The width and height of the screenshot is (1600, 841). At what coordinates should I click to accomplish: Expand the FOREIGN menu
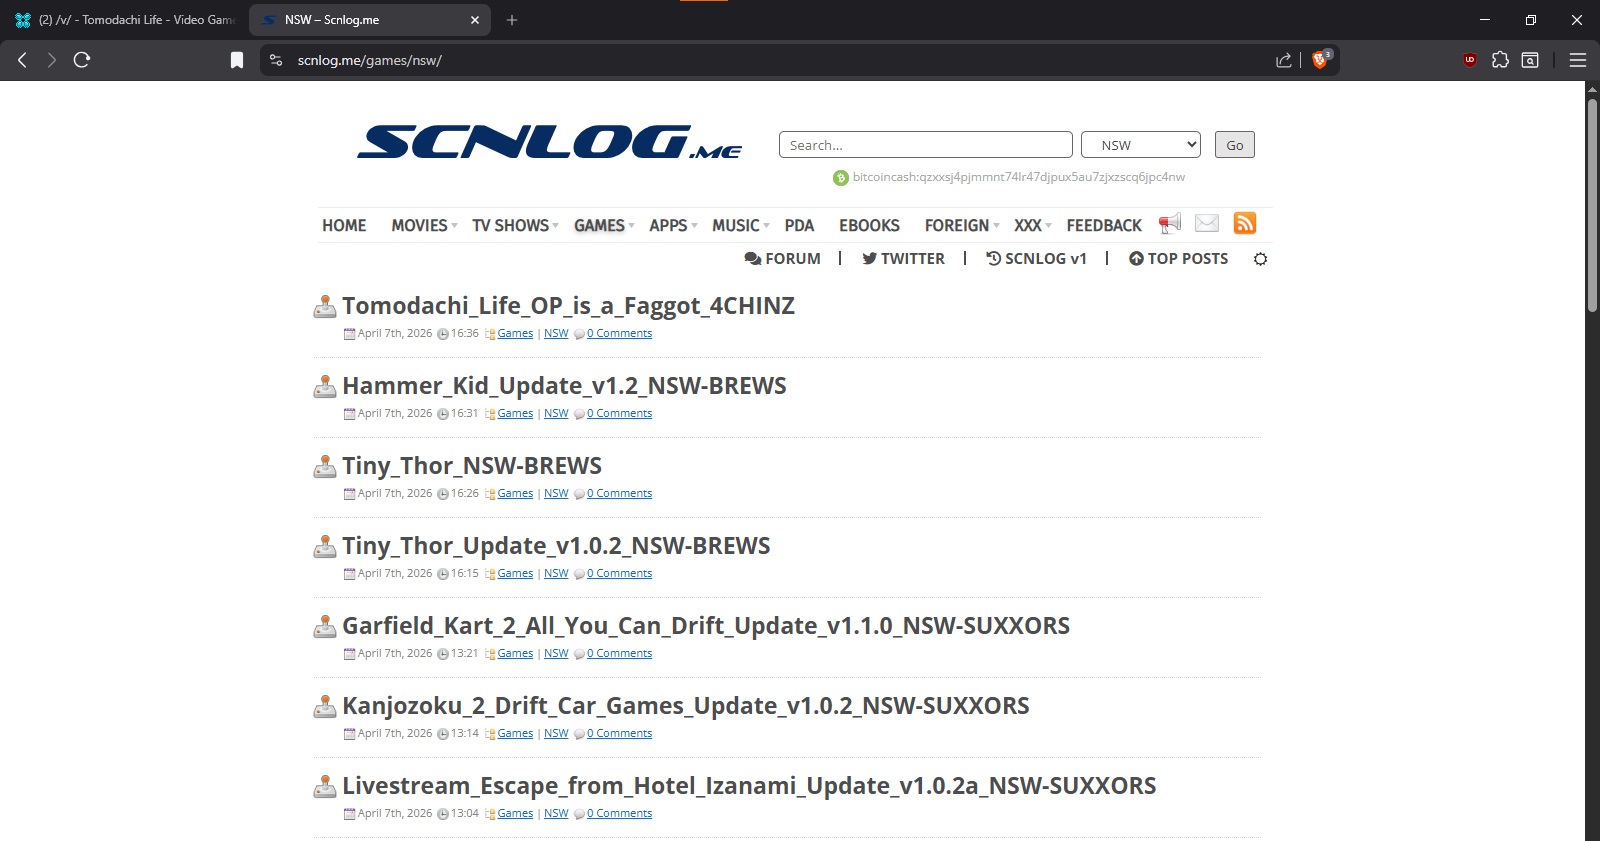962,226
